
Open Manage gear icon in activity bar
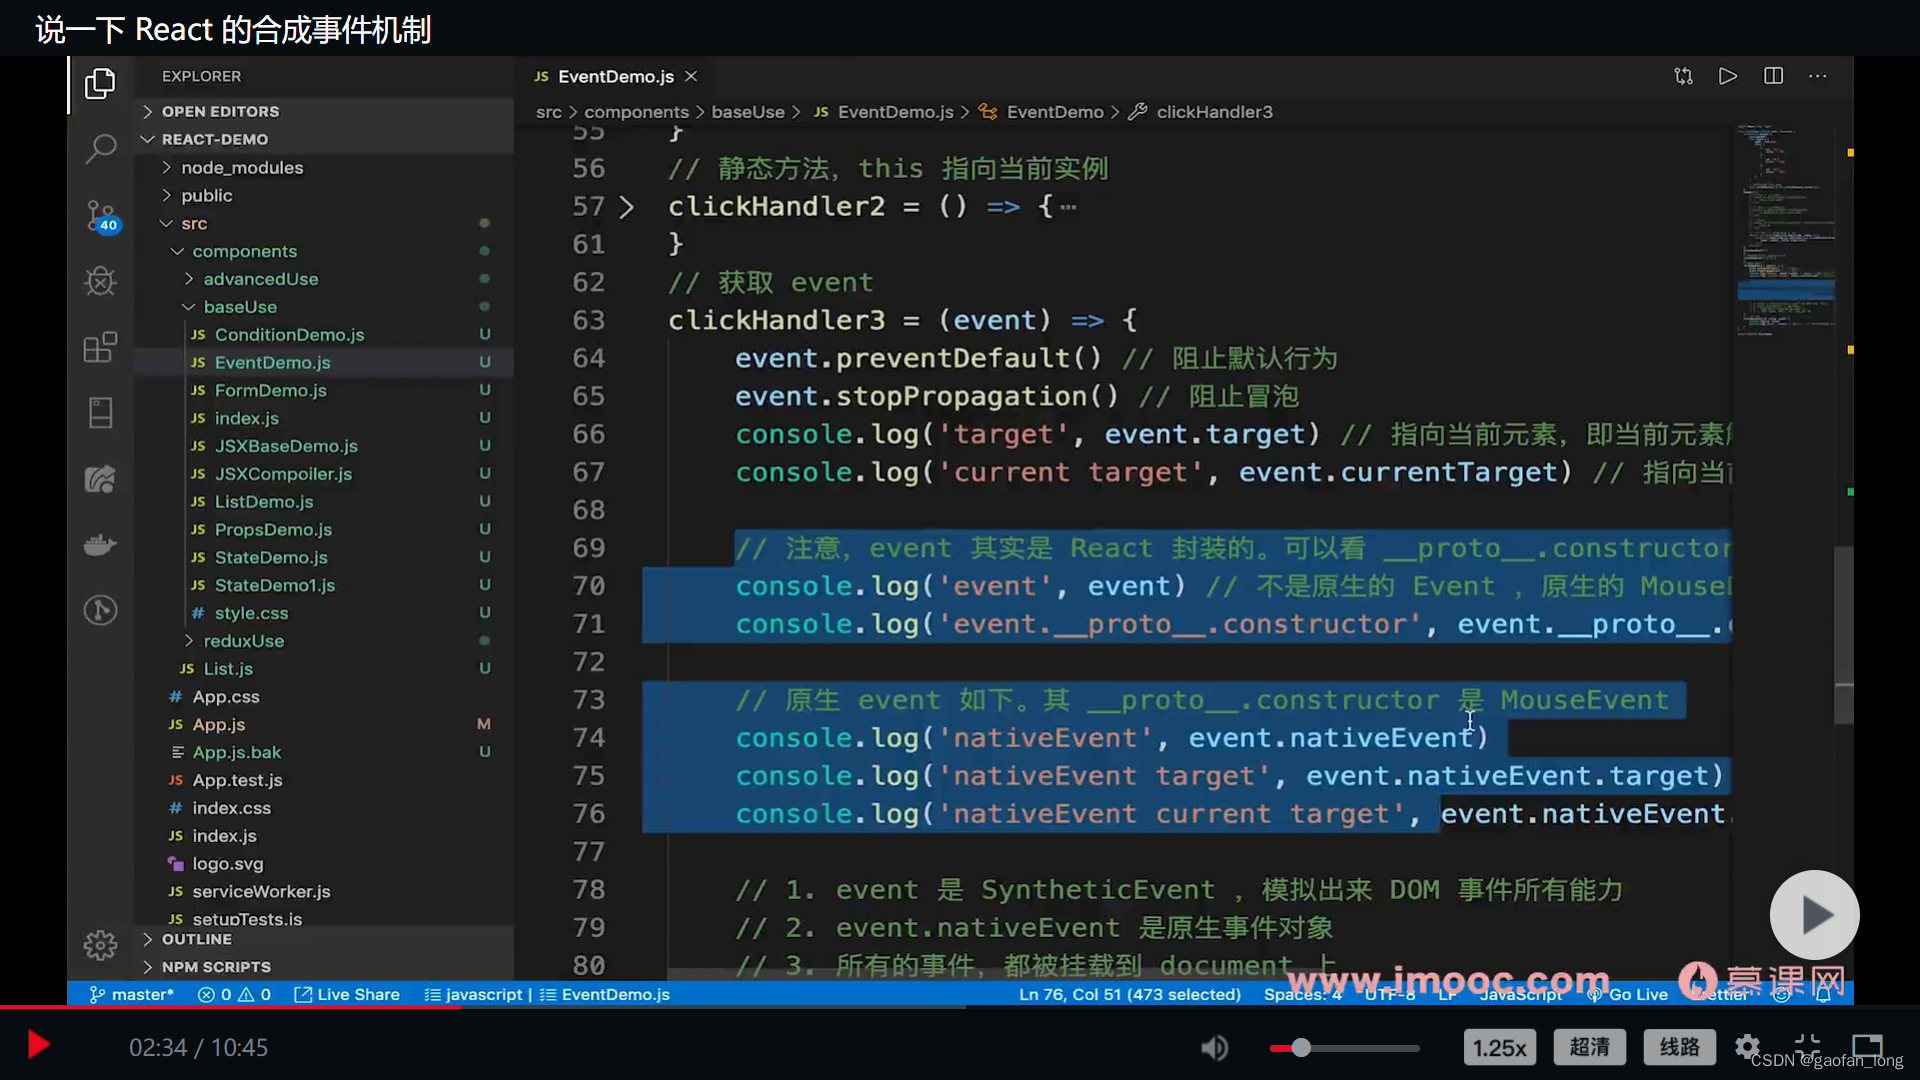click(x=100, y=945)
